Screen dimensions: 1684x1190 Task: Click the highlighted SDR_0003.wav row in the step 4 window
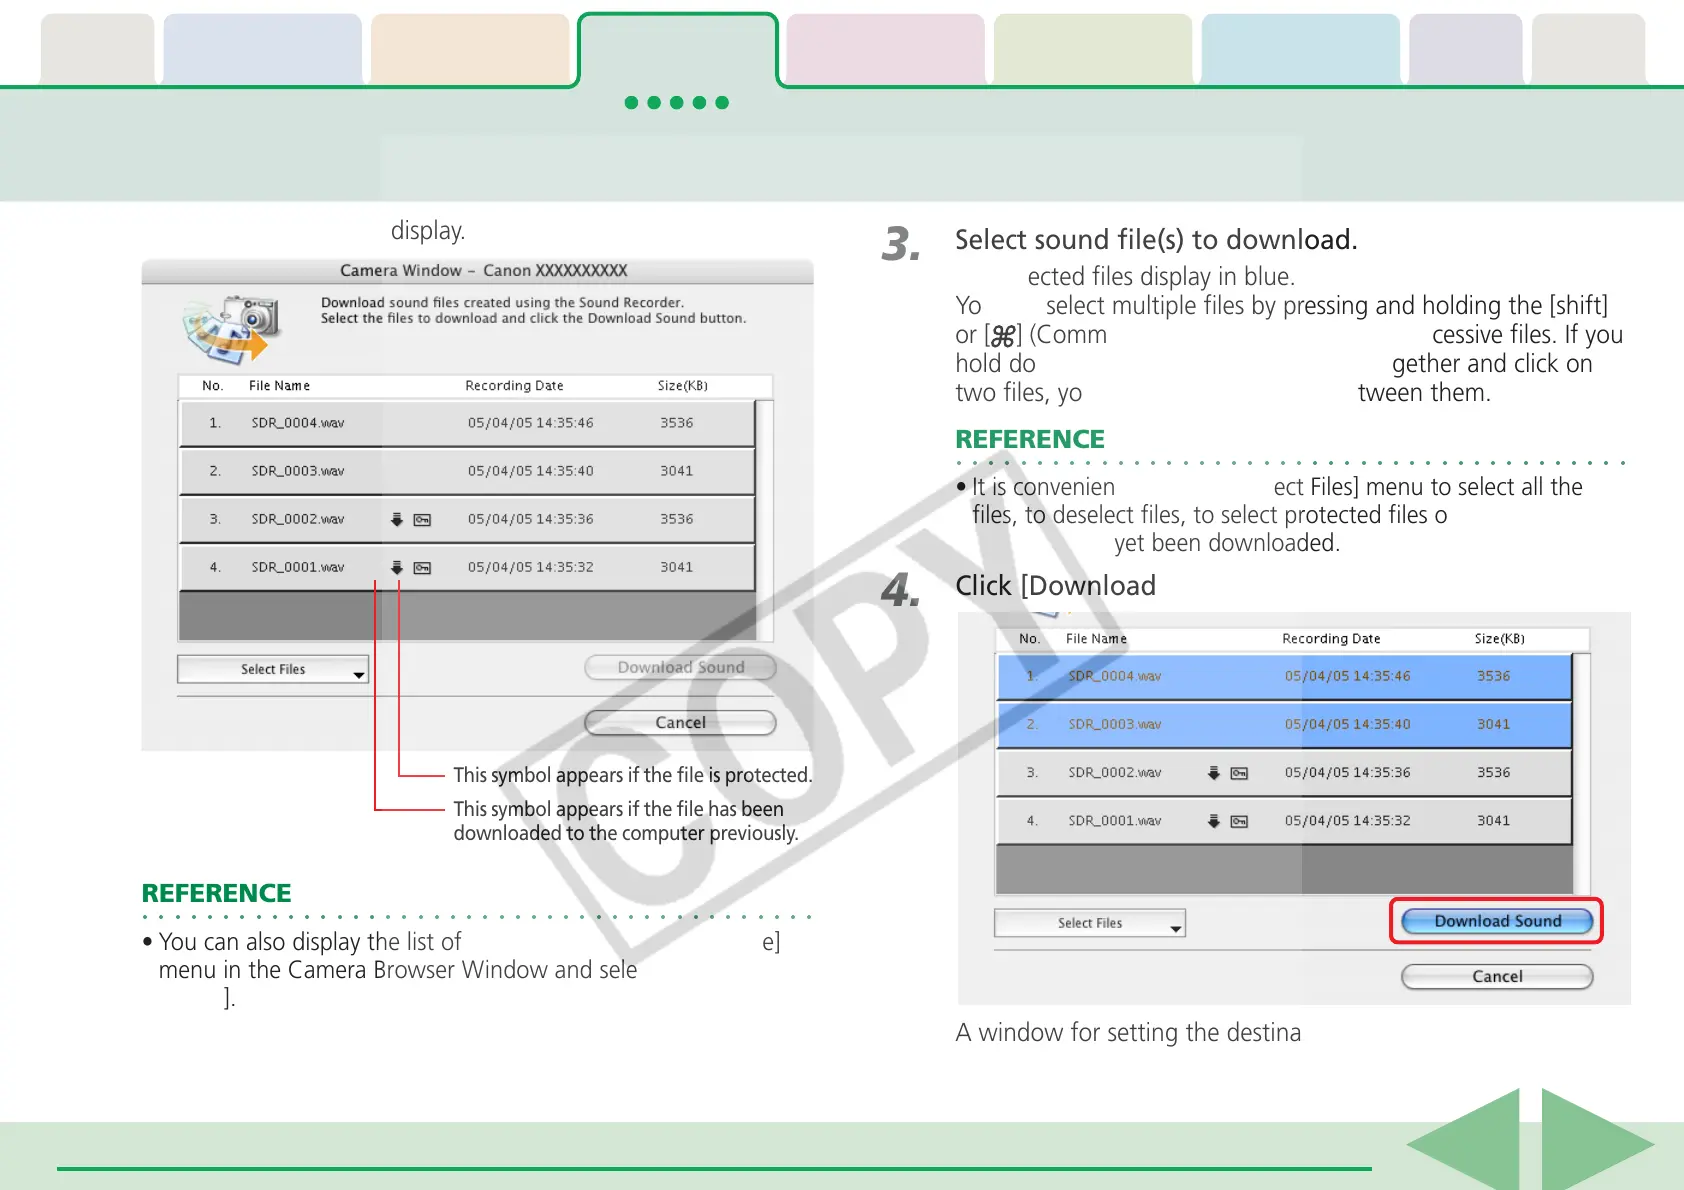point(1284,725)
